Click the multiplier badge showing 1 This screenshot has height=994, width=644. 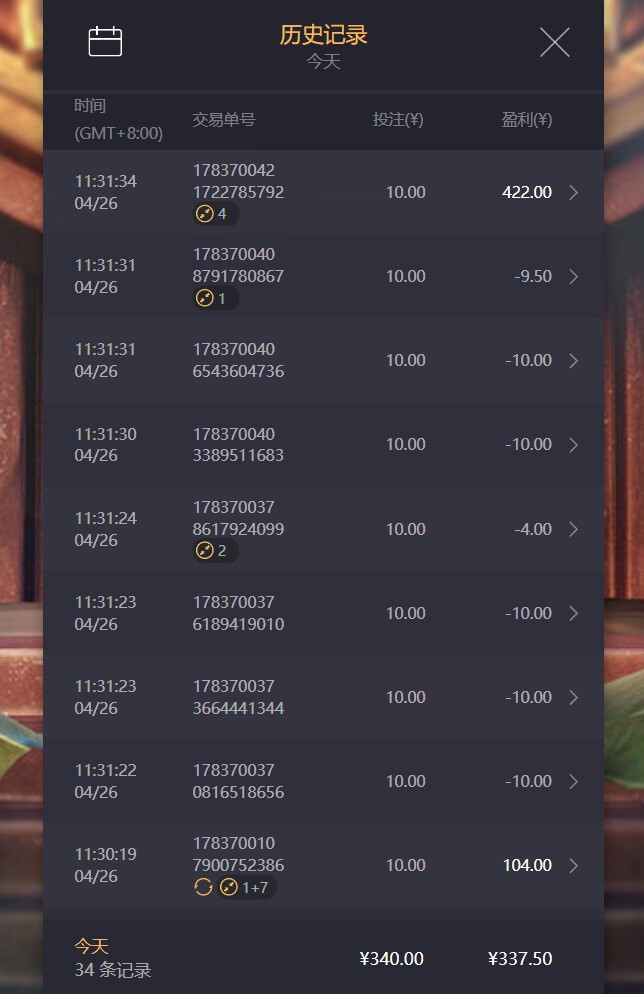point(215,298)
